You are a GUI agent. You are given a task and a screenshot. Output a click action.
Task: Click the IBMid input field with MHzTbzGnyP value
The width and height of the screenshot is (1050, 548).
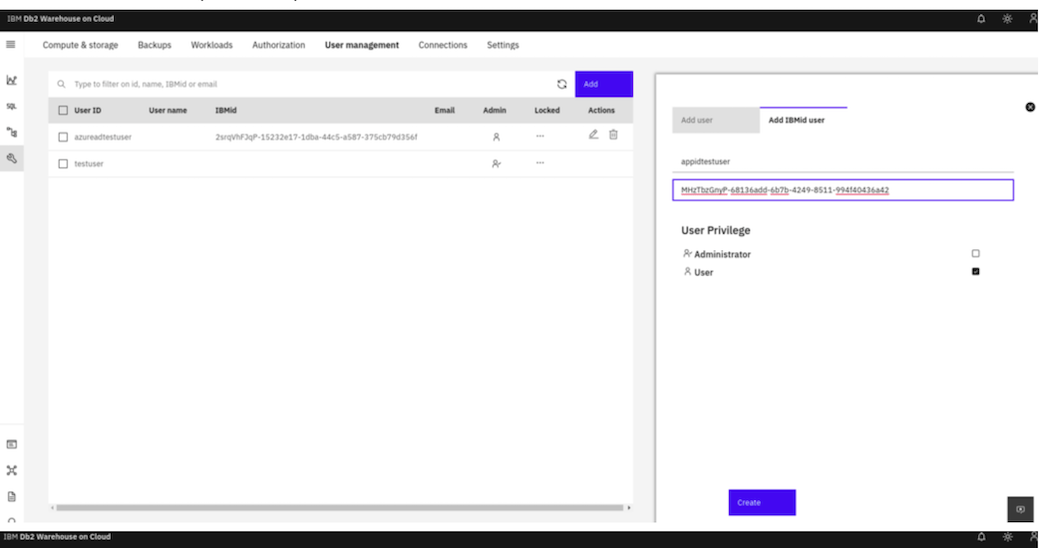coord(843,190)
